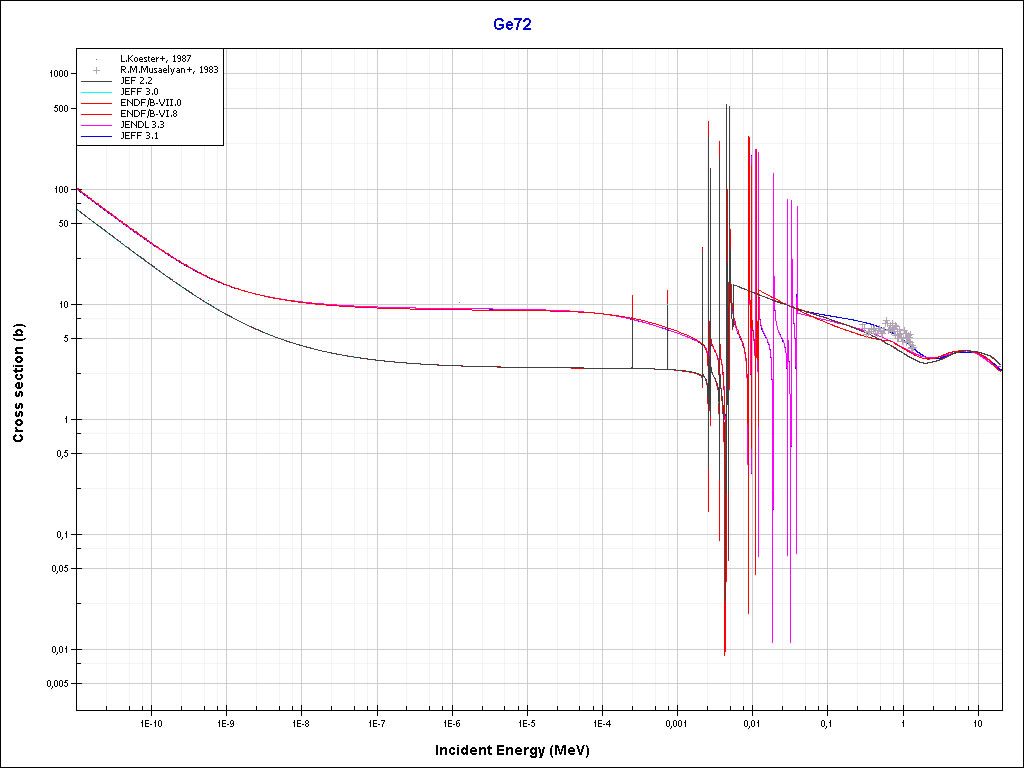Click the JEF 2.2 legend label
The height and width of the screenshot is (768, 1024).
[138, 81]
